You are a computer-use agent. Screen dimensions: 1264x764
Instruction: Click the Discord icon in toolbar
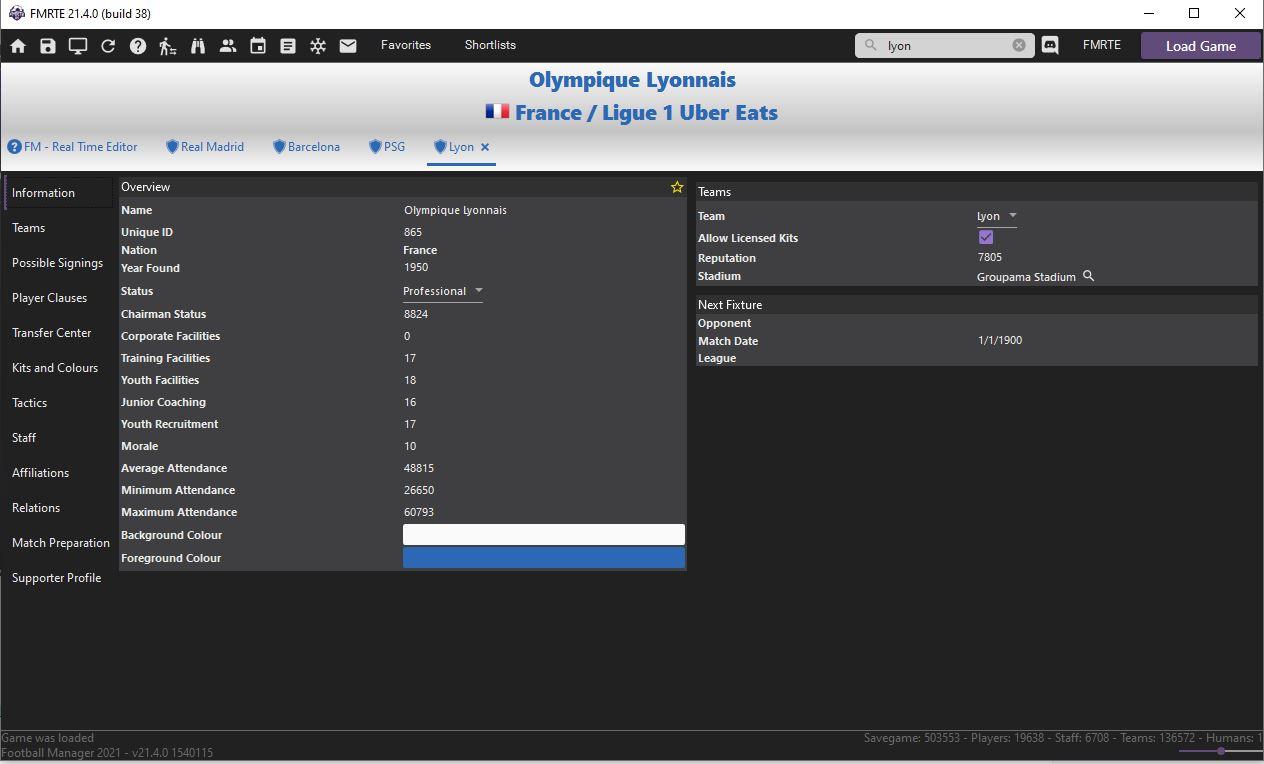pyautogui.click(x=1050, y=46)
